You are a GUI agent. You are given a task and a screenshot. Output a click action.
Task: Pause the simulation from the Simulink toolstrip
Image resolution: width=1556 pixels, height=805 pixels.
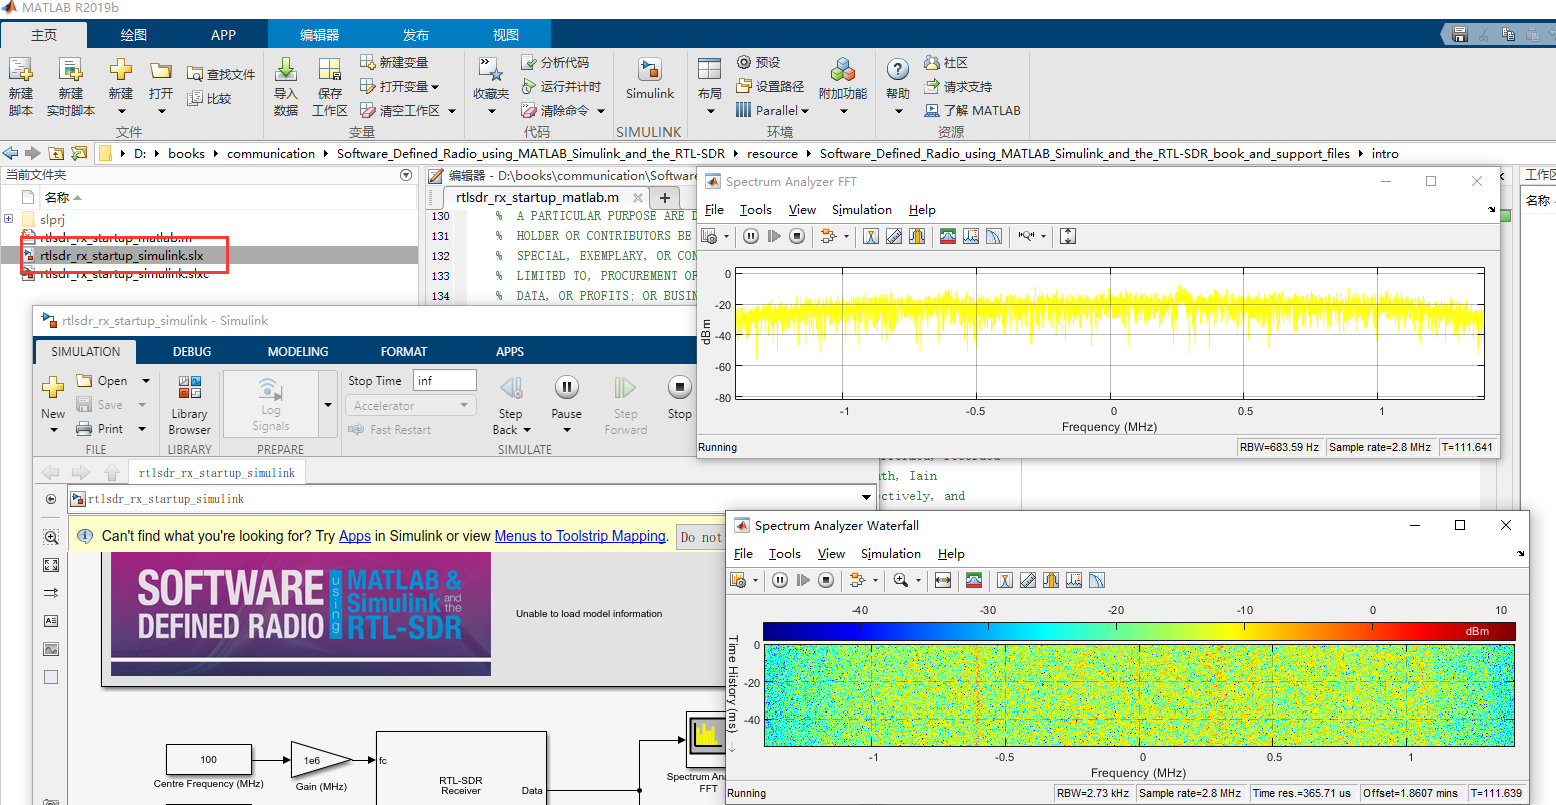click(566, 390)
